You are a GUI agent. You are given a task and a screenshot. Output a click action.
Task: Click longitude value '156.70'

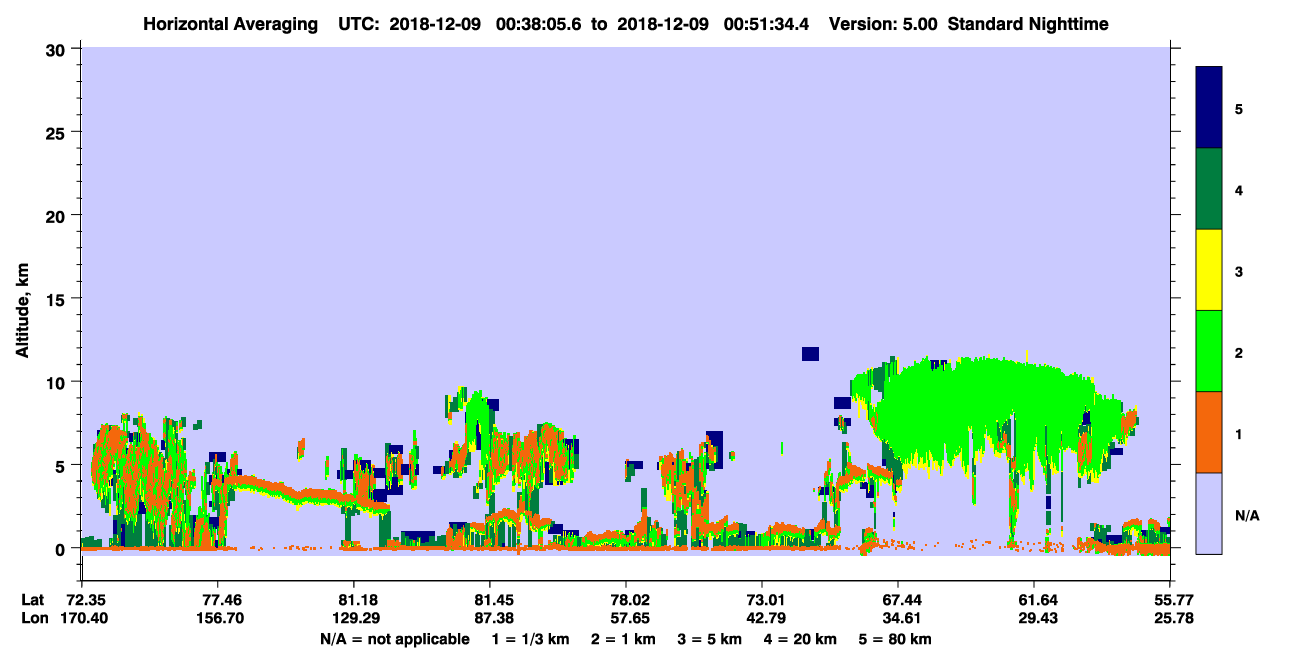218,618
